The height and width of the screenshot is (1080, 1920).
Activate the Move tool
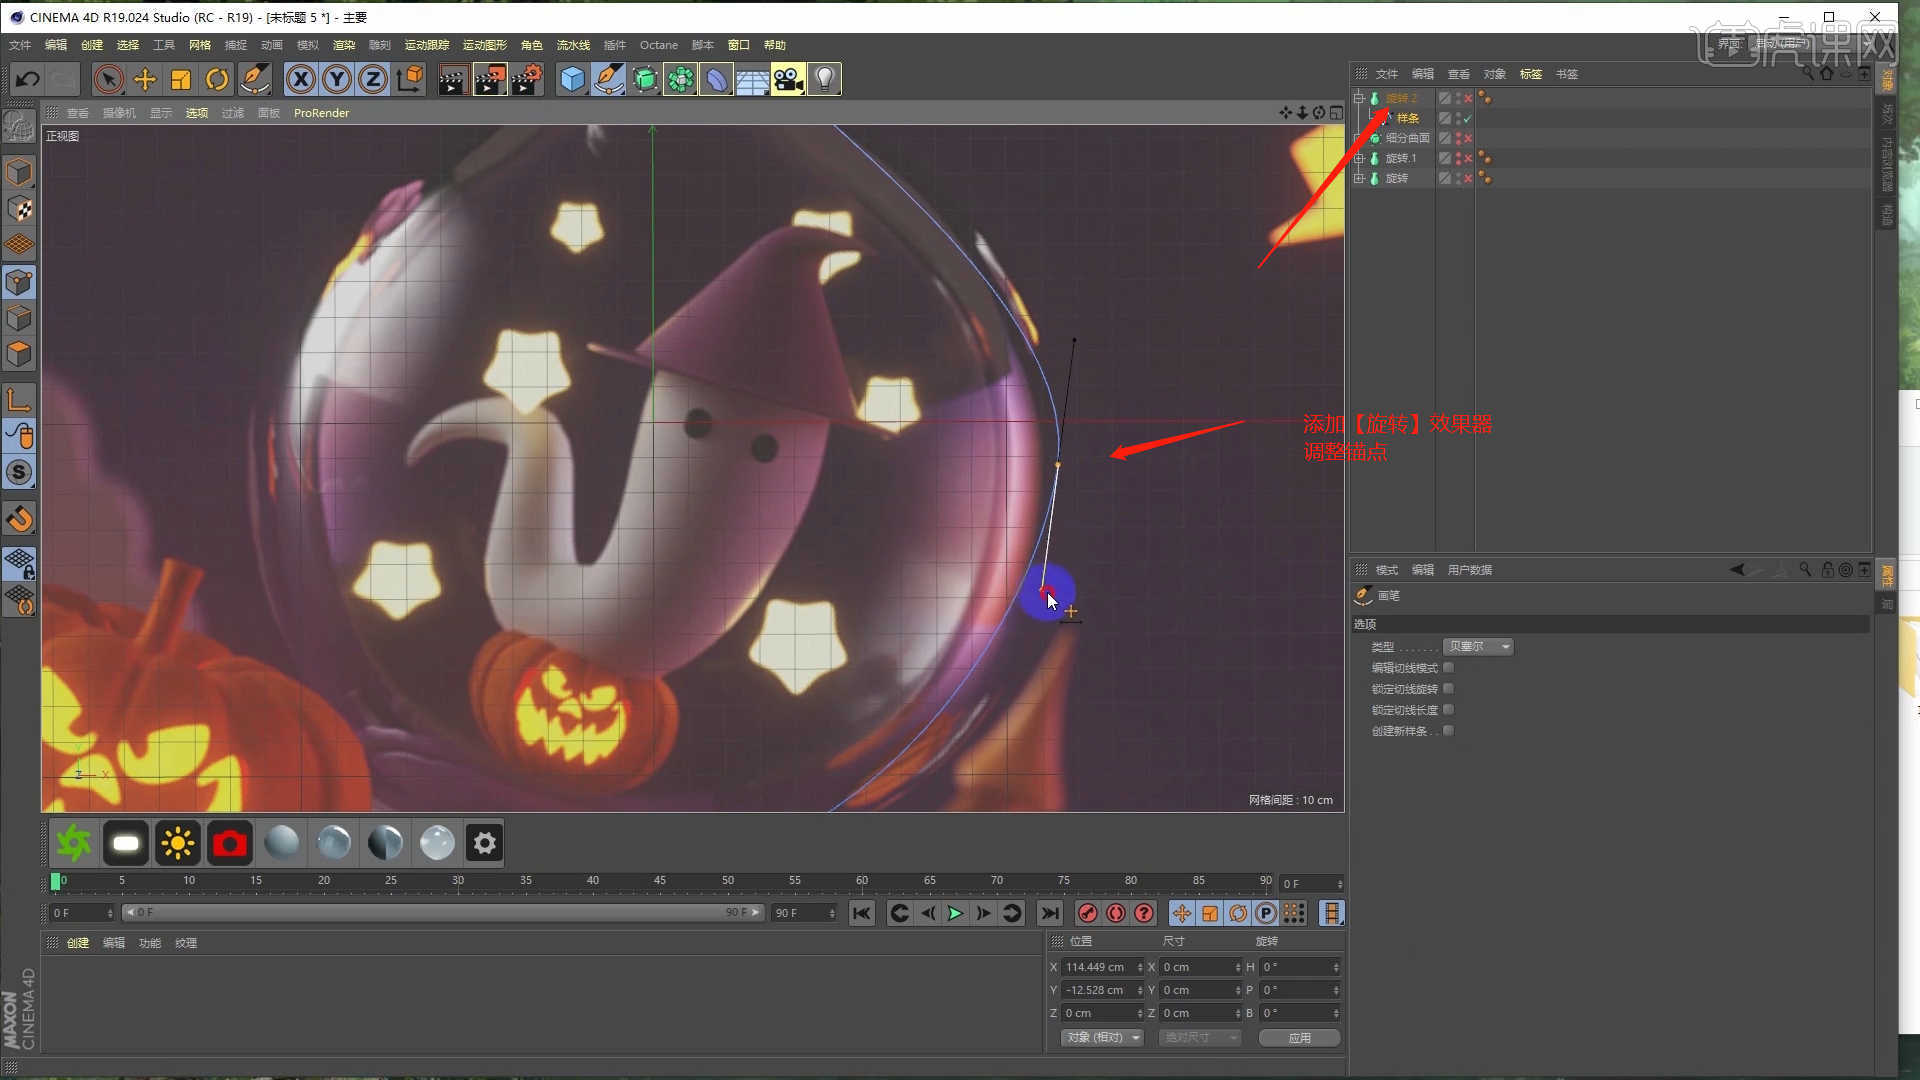coord(145,79)
